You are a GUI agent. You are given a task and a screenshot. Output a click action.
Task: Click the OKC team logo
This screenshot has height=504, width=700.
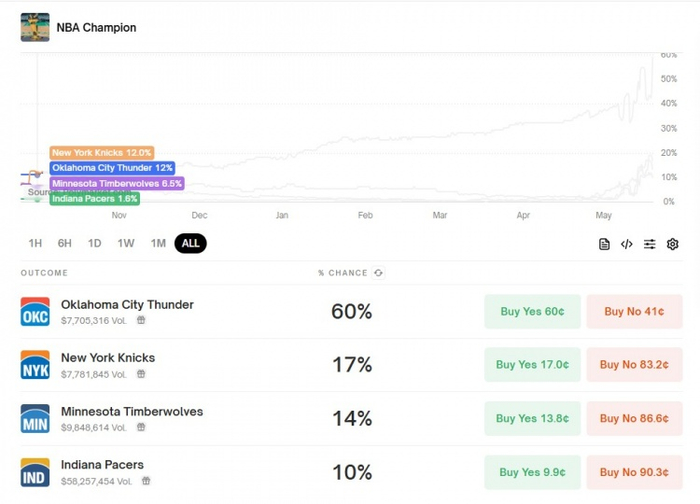point(35,312)
